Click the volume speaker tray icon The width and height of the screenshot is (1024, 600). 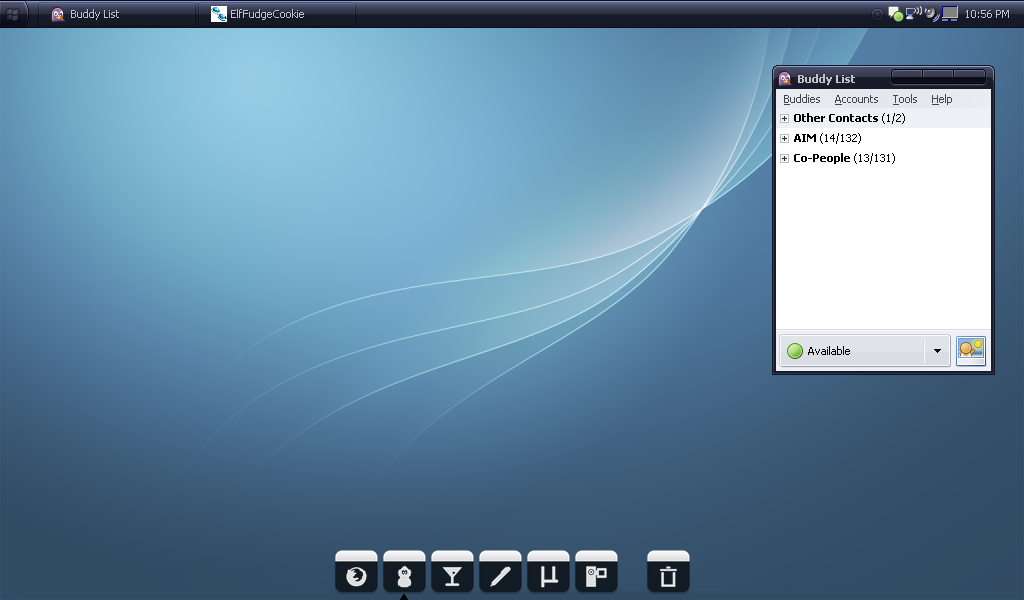coord(930,14)
